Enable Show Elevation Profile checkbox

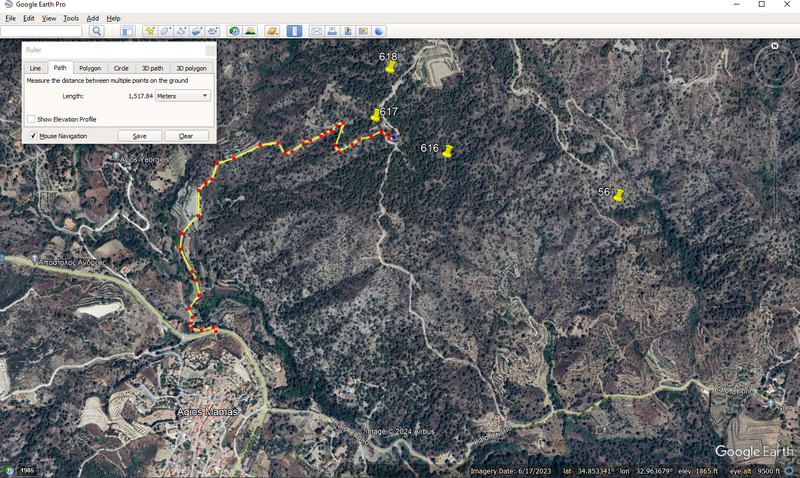pos(31,119)
